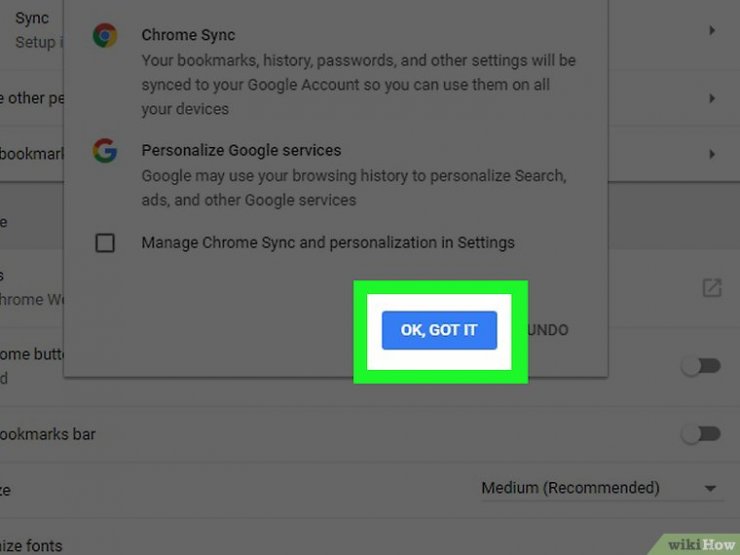This screenshot has height=555, width=740.
Task: Click the Chrome logo icon beside Chrome Sync
Action: pyautogui.click(x=105, y=35)
